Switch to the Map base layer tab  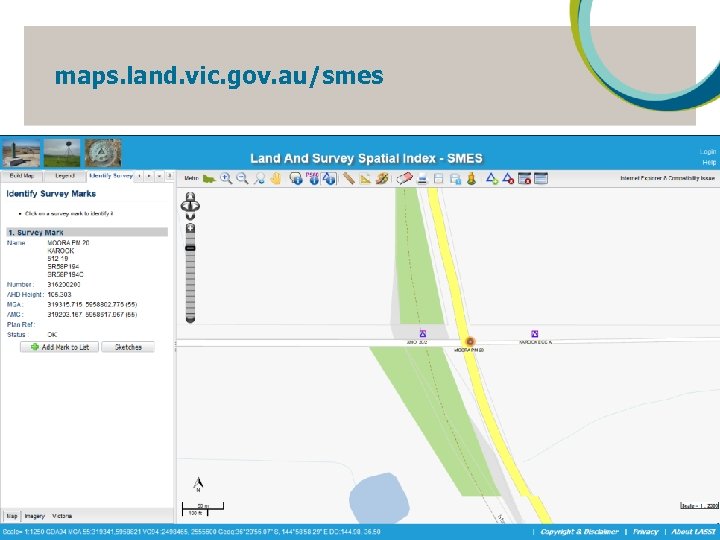12,516
